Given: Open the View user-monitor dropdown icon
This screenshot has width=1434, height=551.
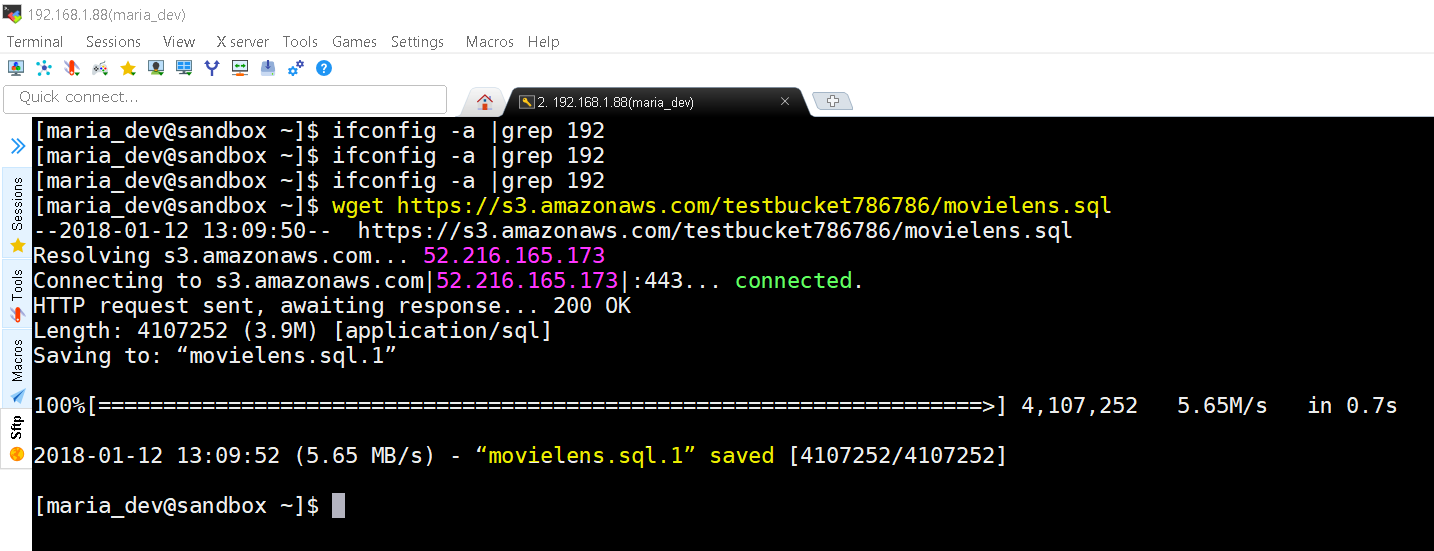Looking at the screenshot, I should point(156,68).
